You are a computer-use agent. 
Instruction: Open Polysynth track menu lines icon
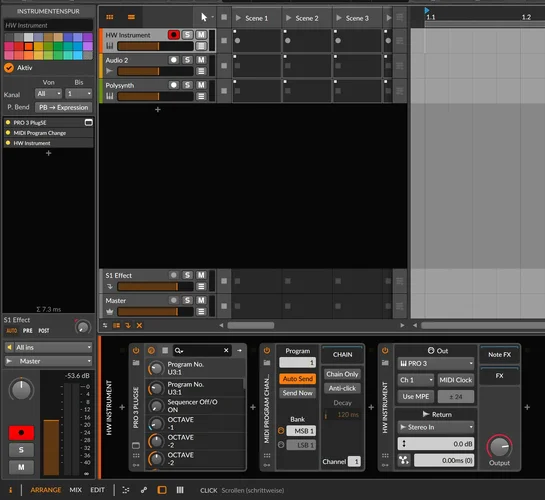[x=201, y=96]
